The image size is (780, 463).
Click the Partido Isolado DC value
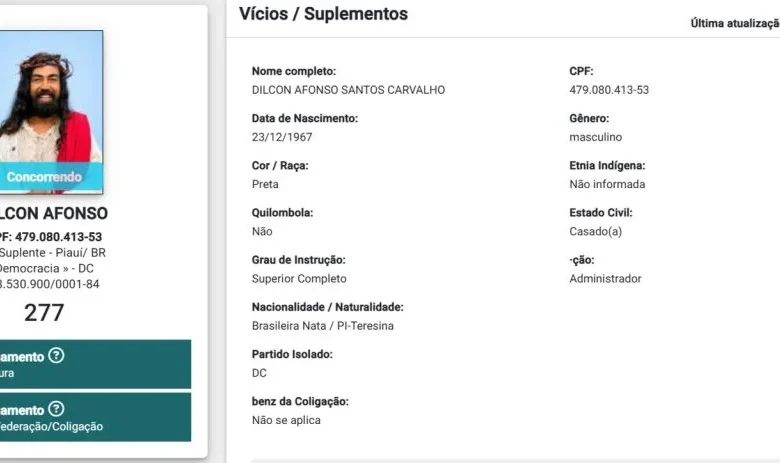(x=259, y=373)
